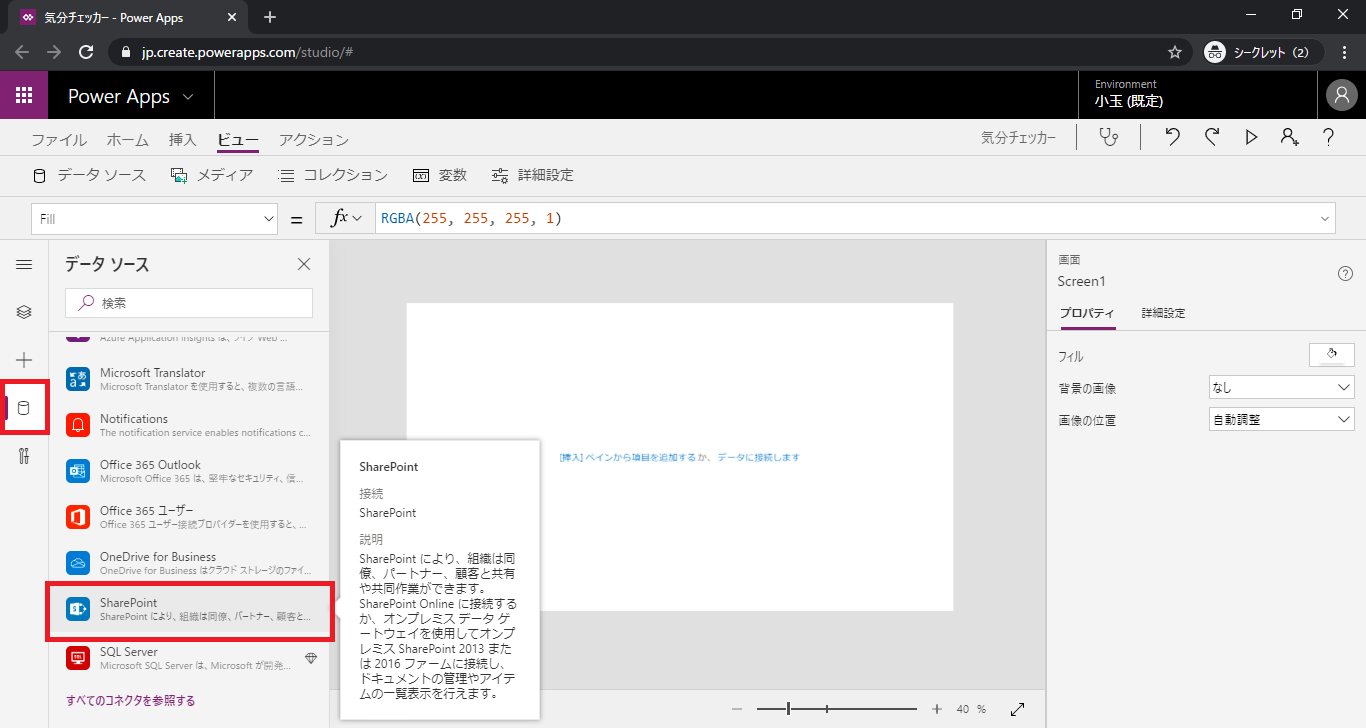This screenshot has width=1366, height=728.
Task: Click the zoom slider track
Action: coord(836,709)
